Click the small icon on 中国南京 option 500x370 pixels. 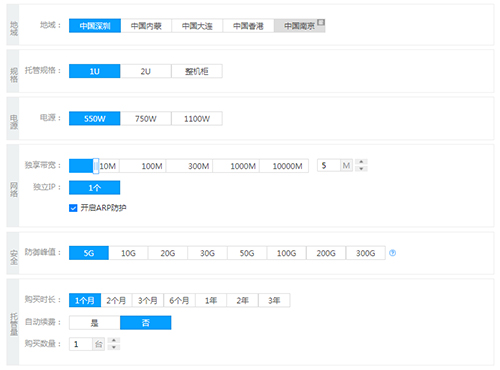[321, 22]
